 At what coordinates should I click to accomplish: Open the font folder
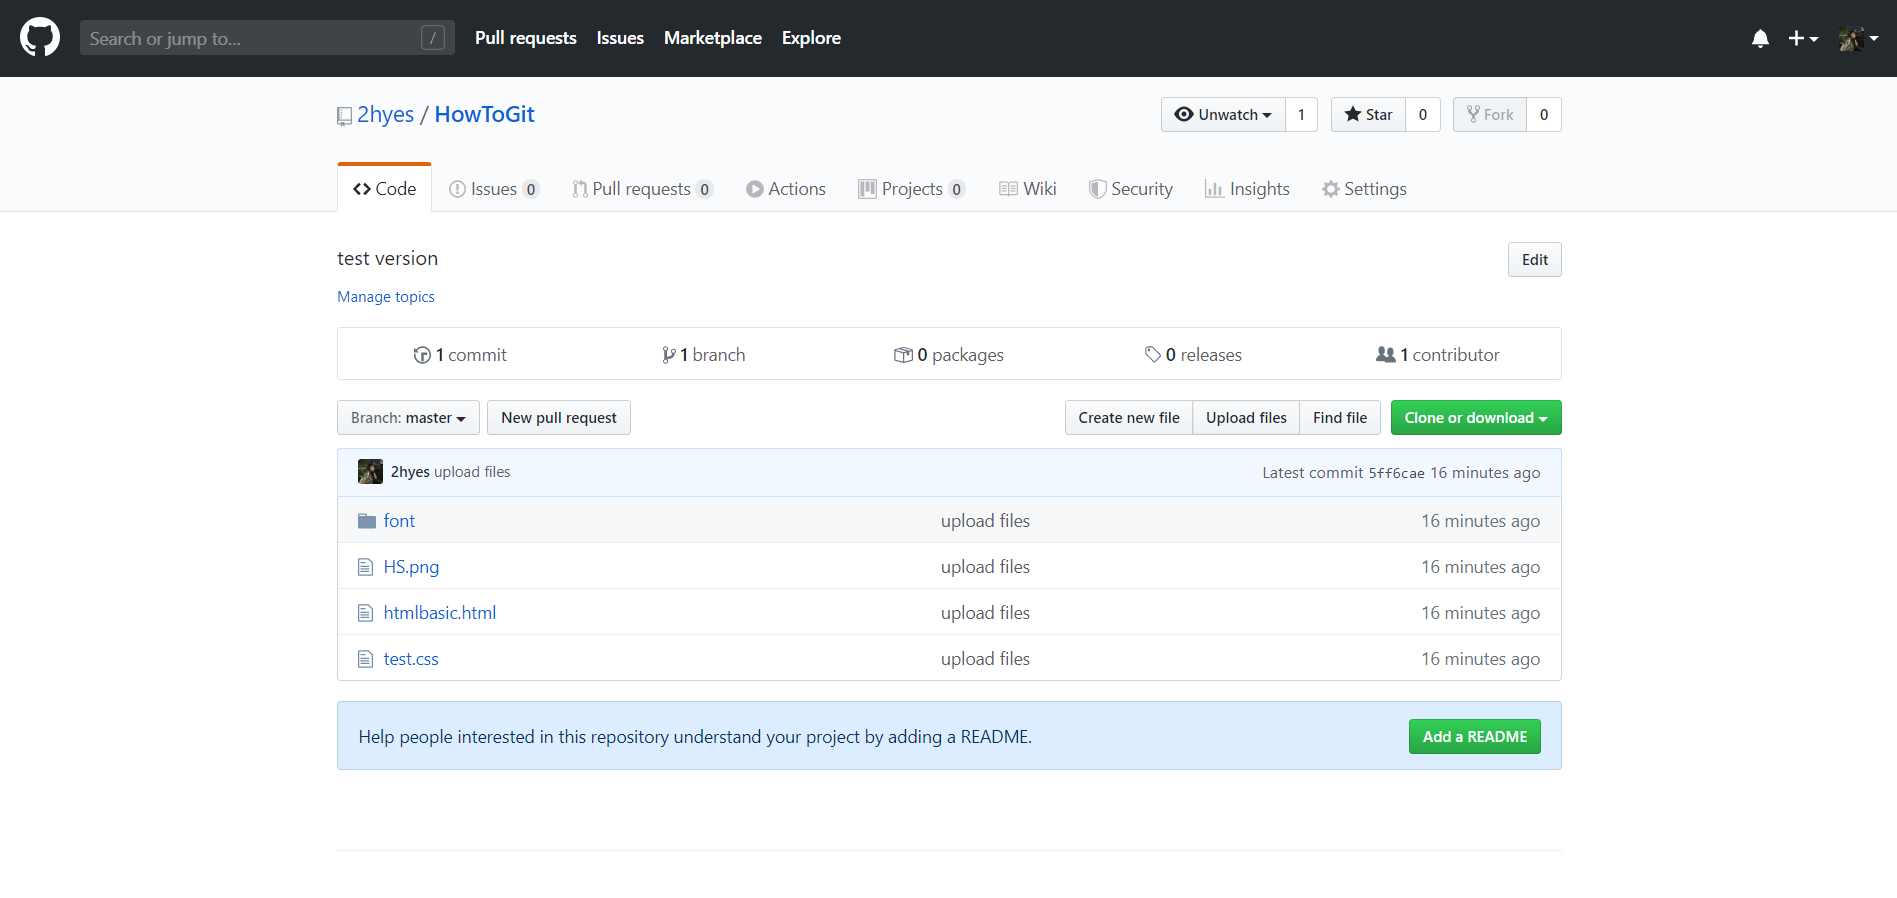coord(399,521)
